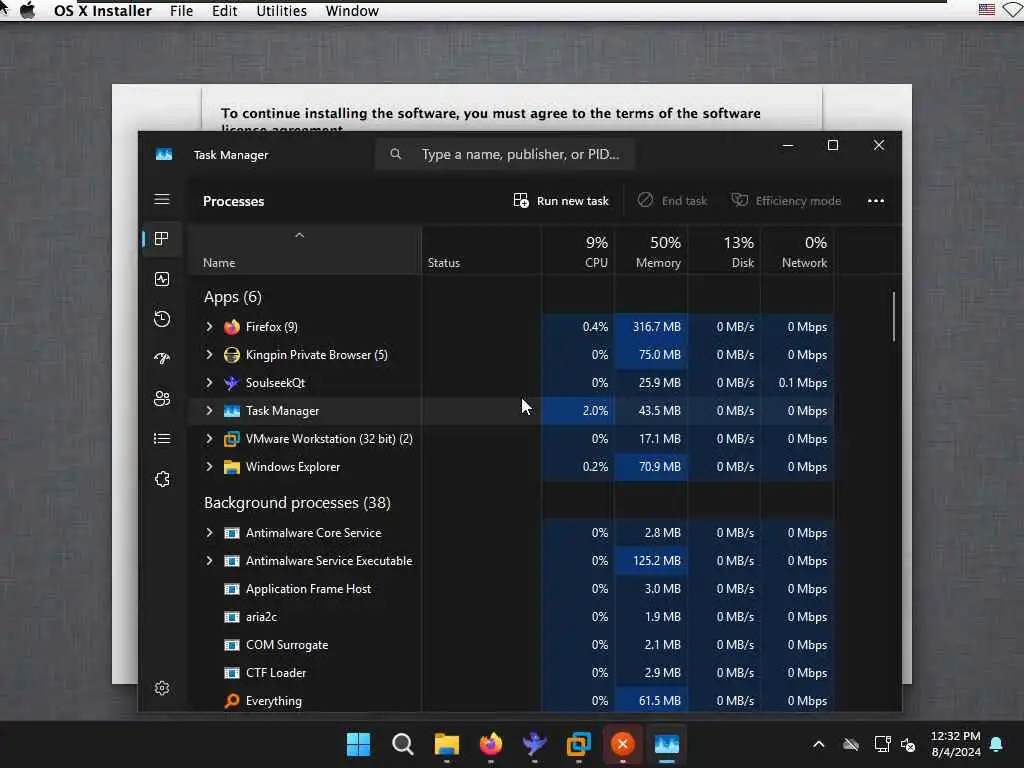This screenshot has height=768, width=1024.
Task: Open the clock and date flyout
Action: tap(955, 744)
